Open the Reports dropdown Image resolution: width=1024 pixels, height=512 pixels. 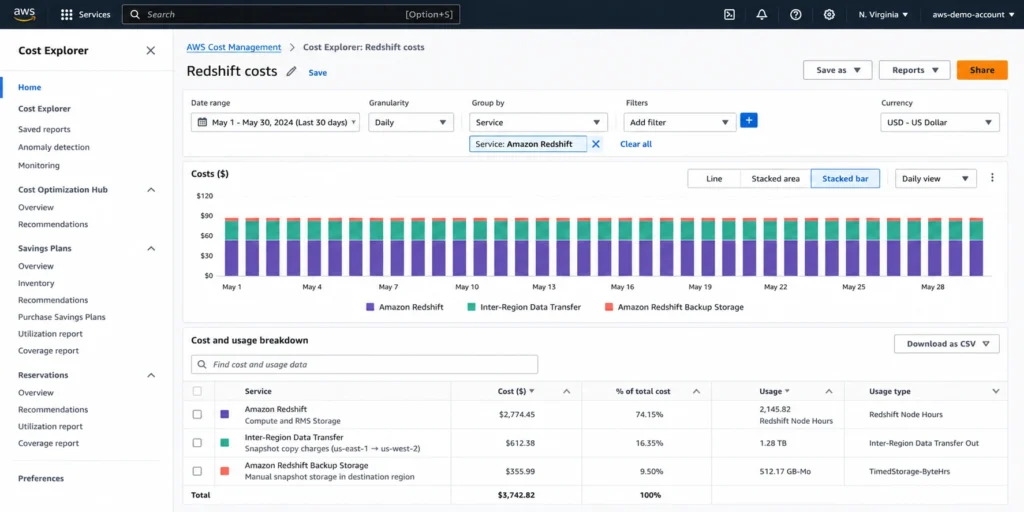[914, 70]
